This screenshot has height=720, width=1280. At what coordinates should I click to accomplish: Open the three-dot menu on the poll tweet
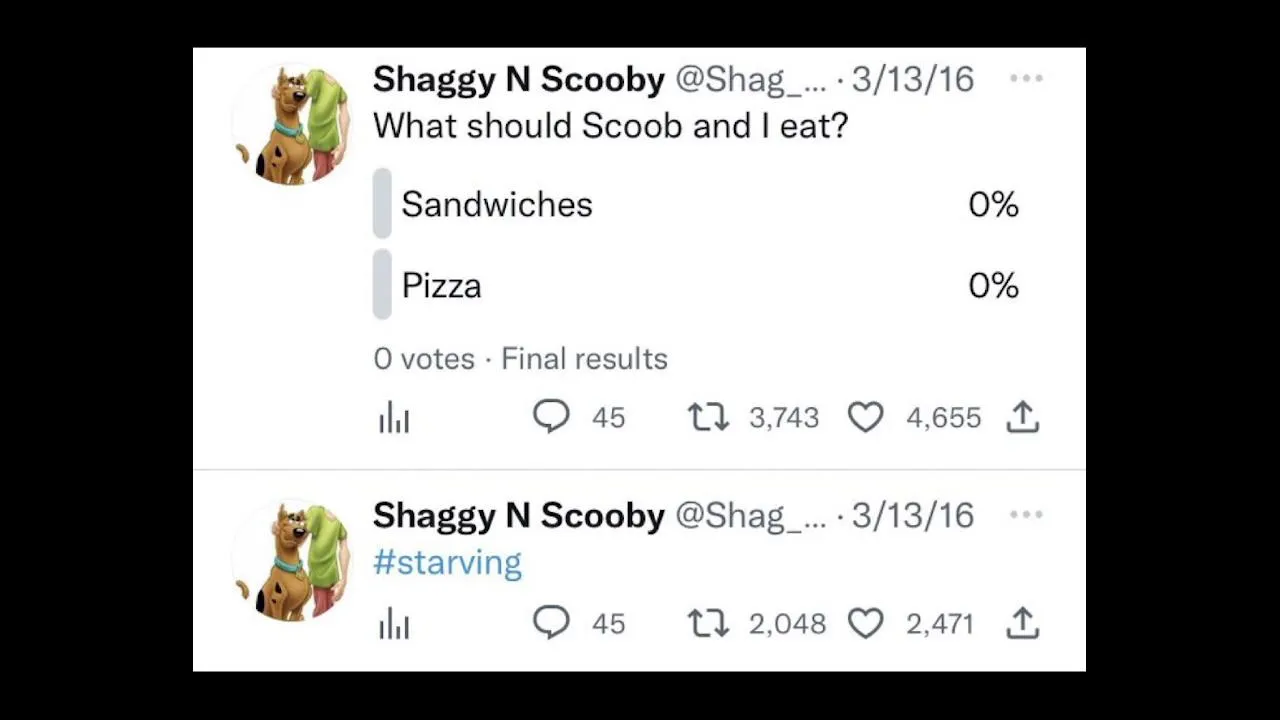coord(1026,78)
